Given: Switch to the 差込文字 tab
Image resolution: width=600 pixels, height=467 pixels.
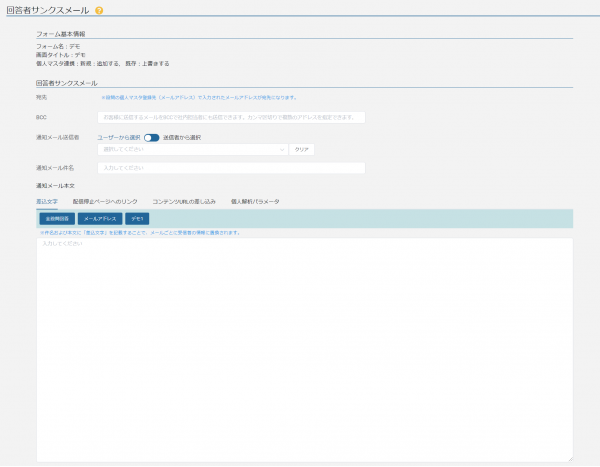Looking at the screenshot, I should [47, 201].
